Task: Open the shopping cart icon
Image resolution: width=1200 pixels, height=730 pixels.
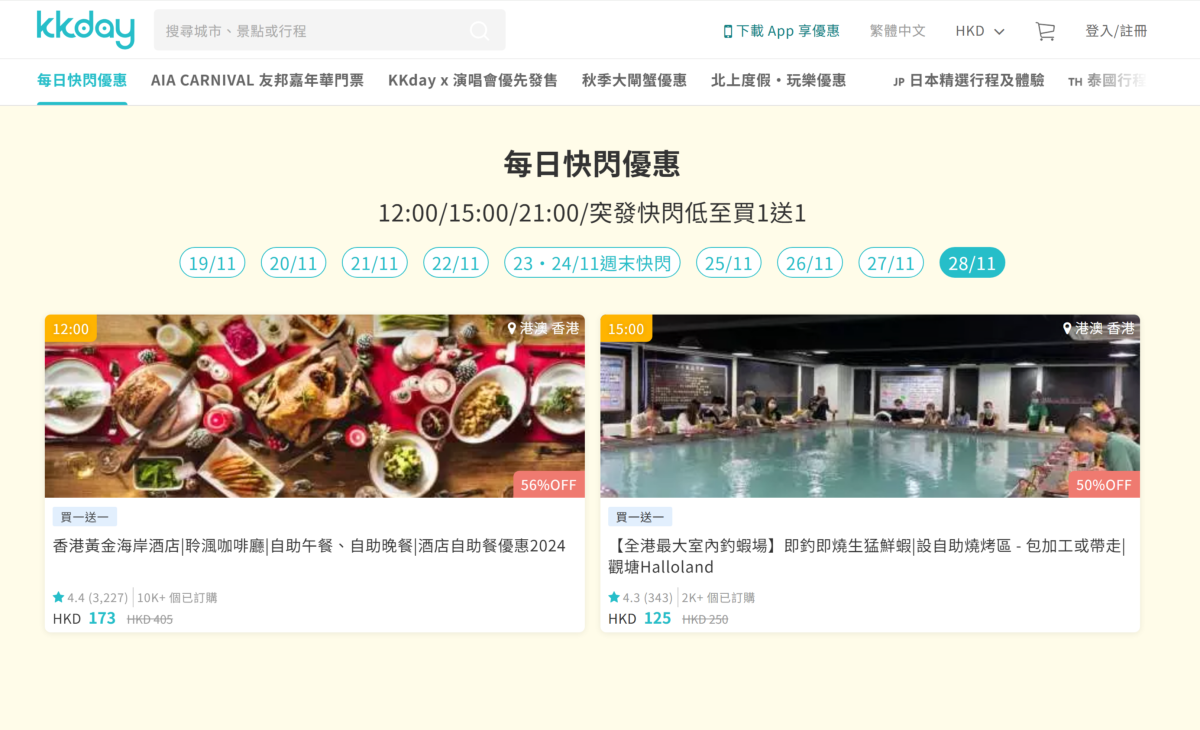Action: (x=1045, y=31)
